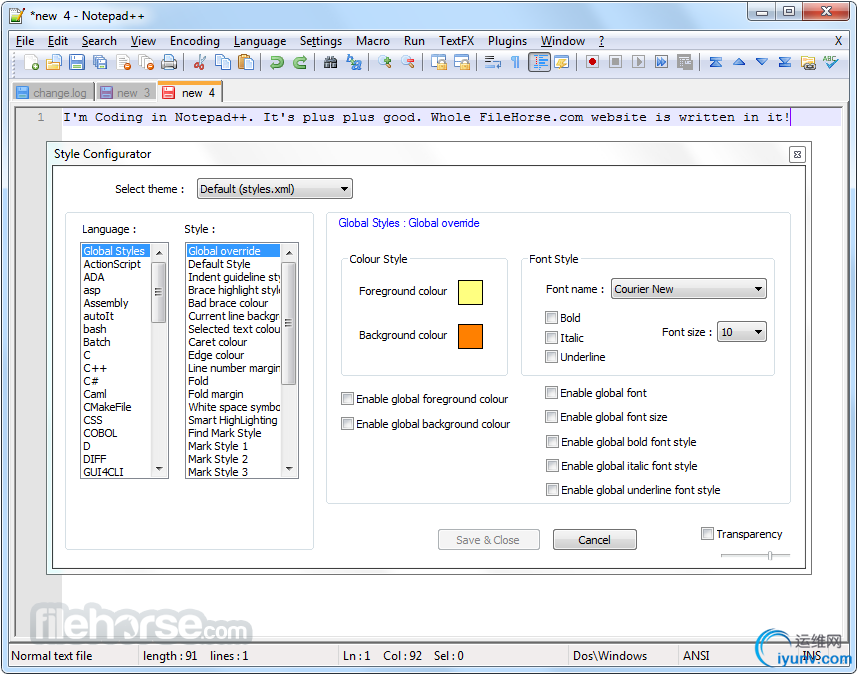Click the Copy toolbar icon
858x675 pixels.
(x=223, y=62)
